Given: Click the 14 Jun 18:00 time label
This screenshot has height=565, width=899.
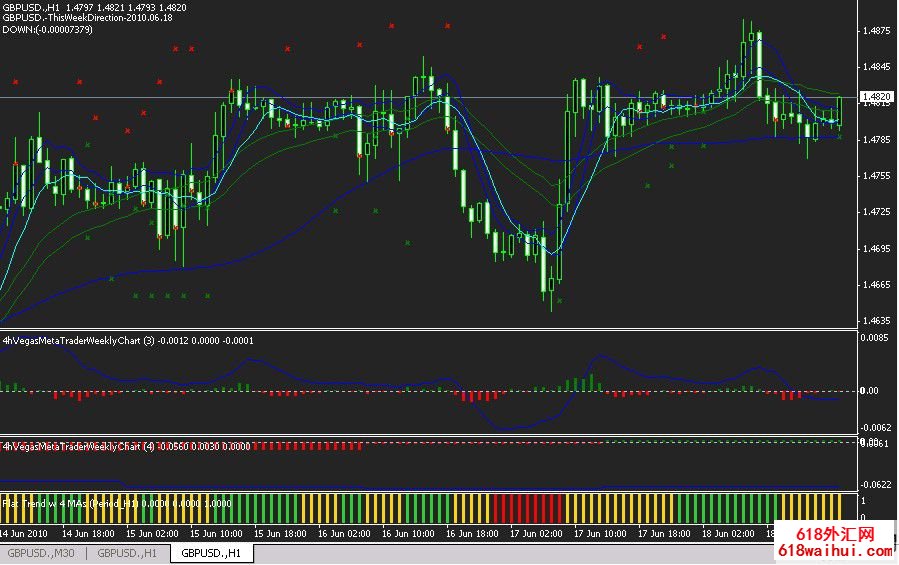Looking at the screenshot, I should (88, 533).
